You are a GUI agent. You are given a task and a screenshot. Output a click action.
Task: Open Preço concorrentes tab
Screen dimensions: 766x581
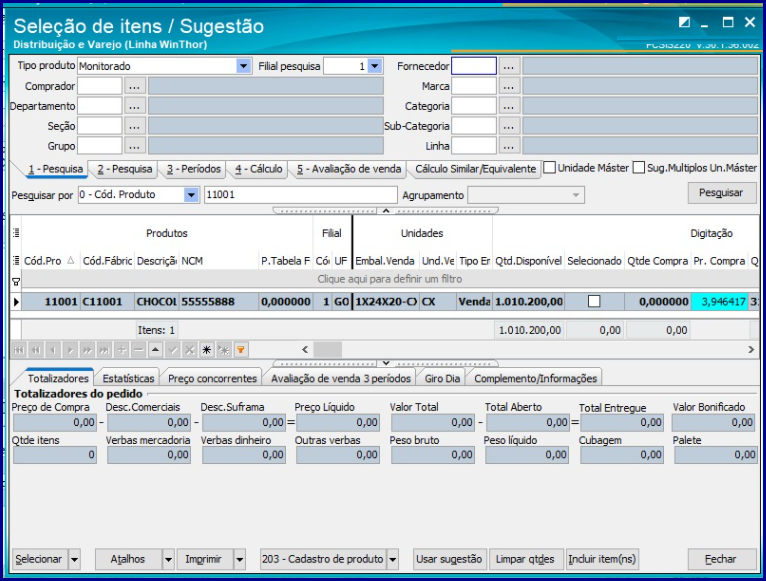(212, 379)
